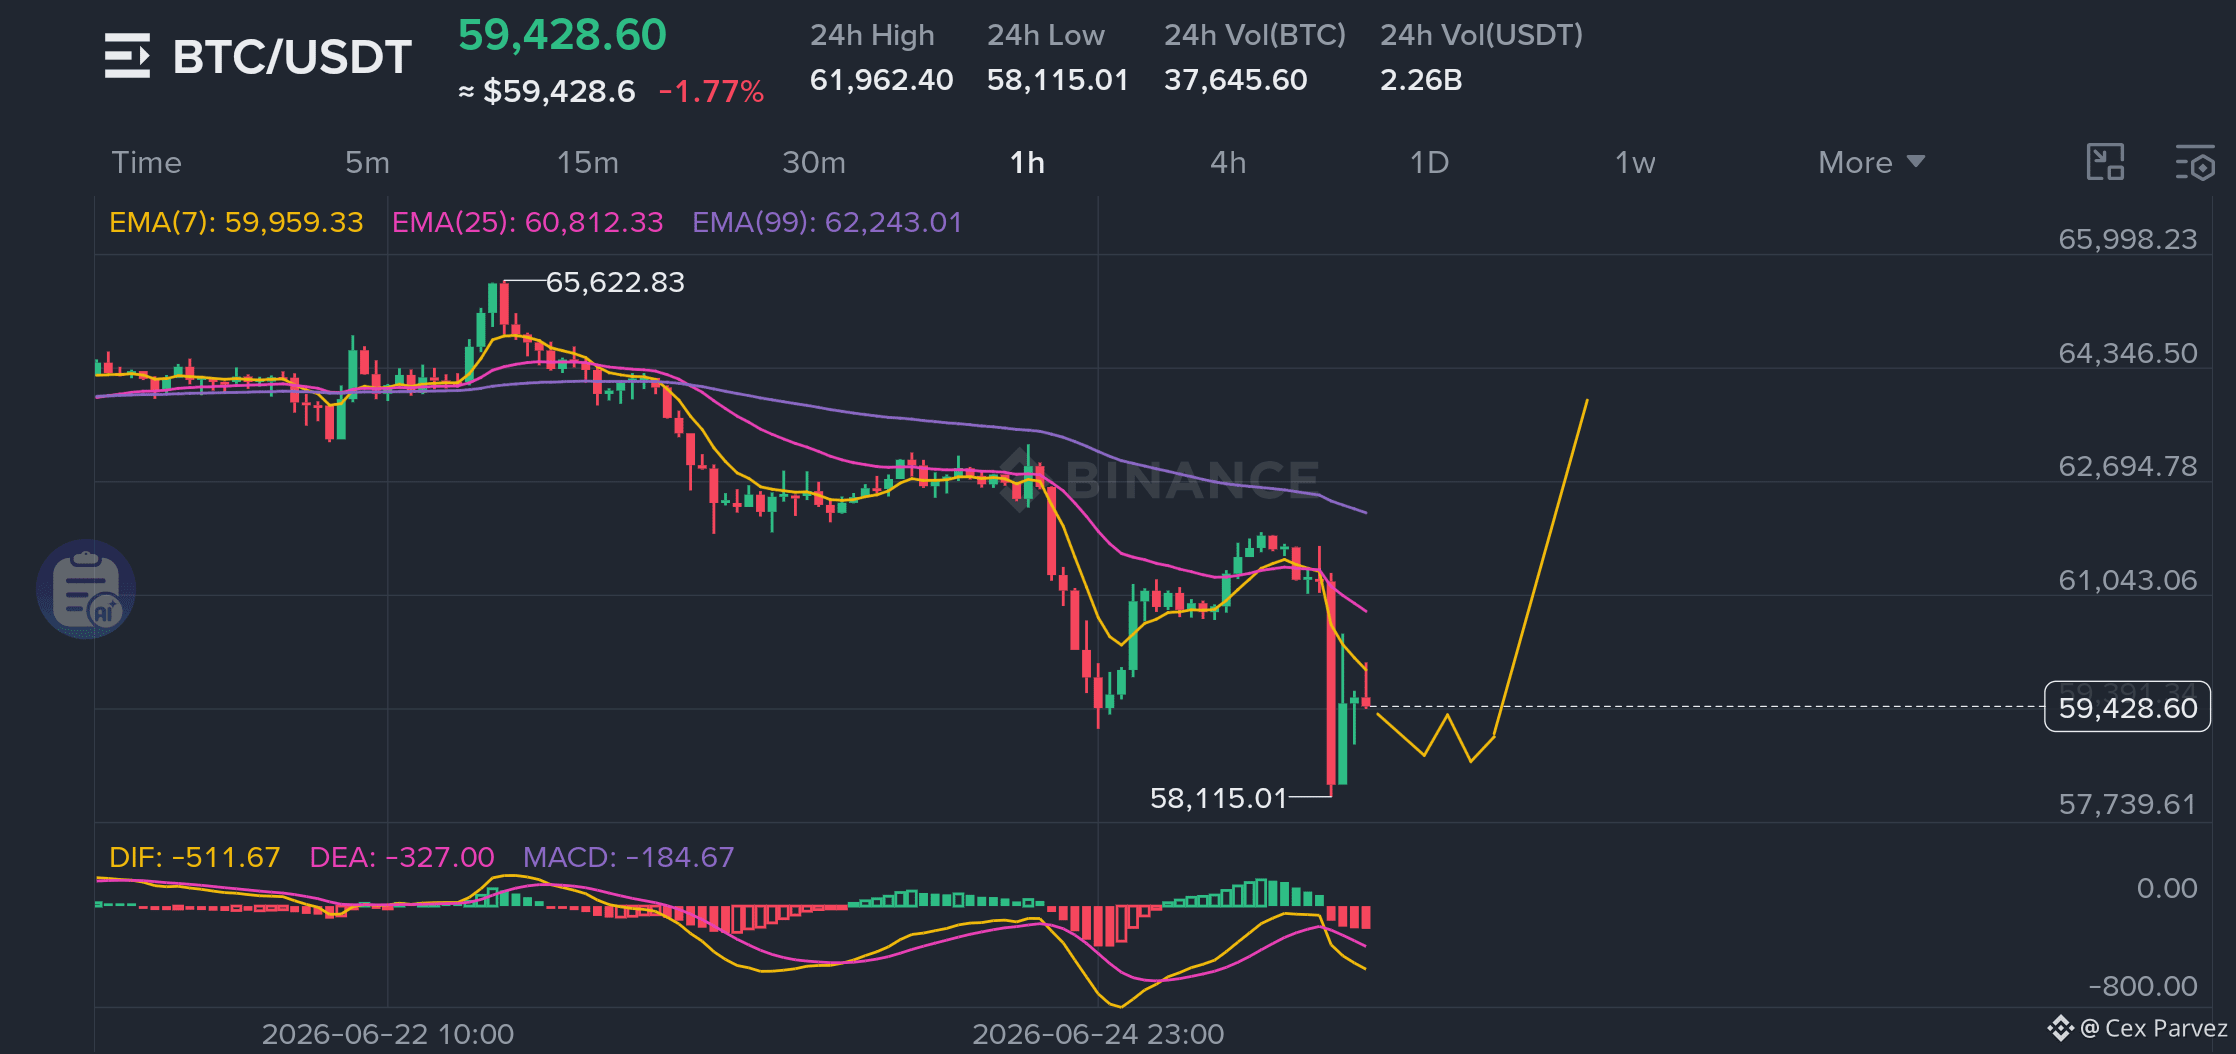Click the large green price 59,428.60
The width and height of the screenshot is (2236, 1054).
point(562,35)
